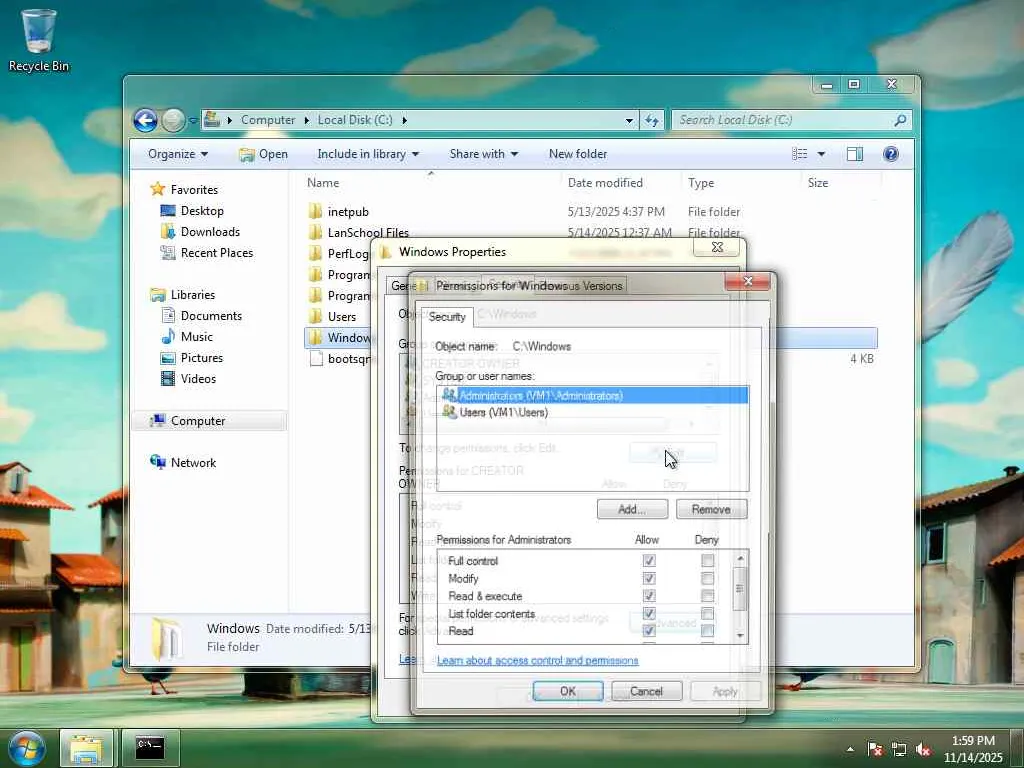This screenshot has height=768, width=1024.
Task: Toggle Allow checkbox for Read & execute
Action: click(648, 596)
